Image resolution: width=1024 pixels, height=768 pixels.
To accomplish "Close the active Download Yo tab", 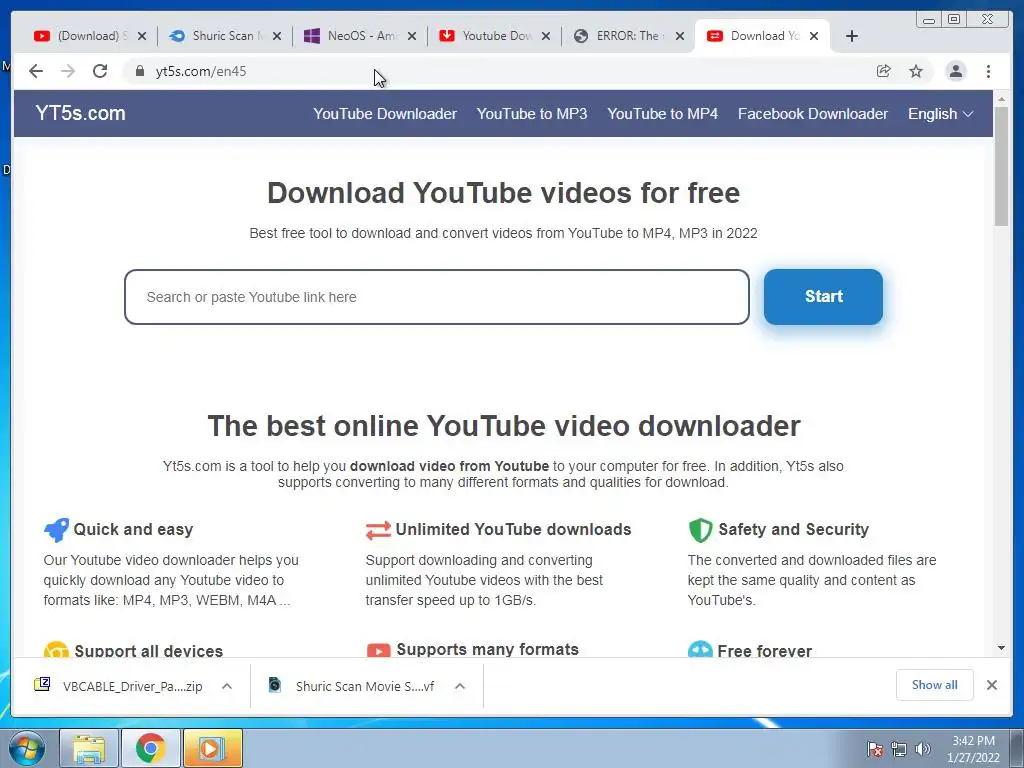I will pyautogui.click(x=814, y=36).
